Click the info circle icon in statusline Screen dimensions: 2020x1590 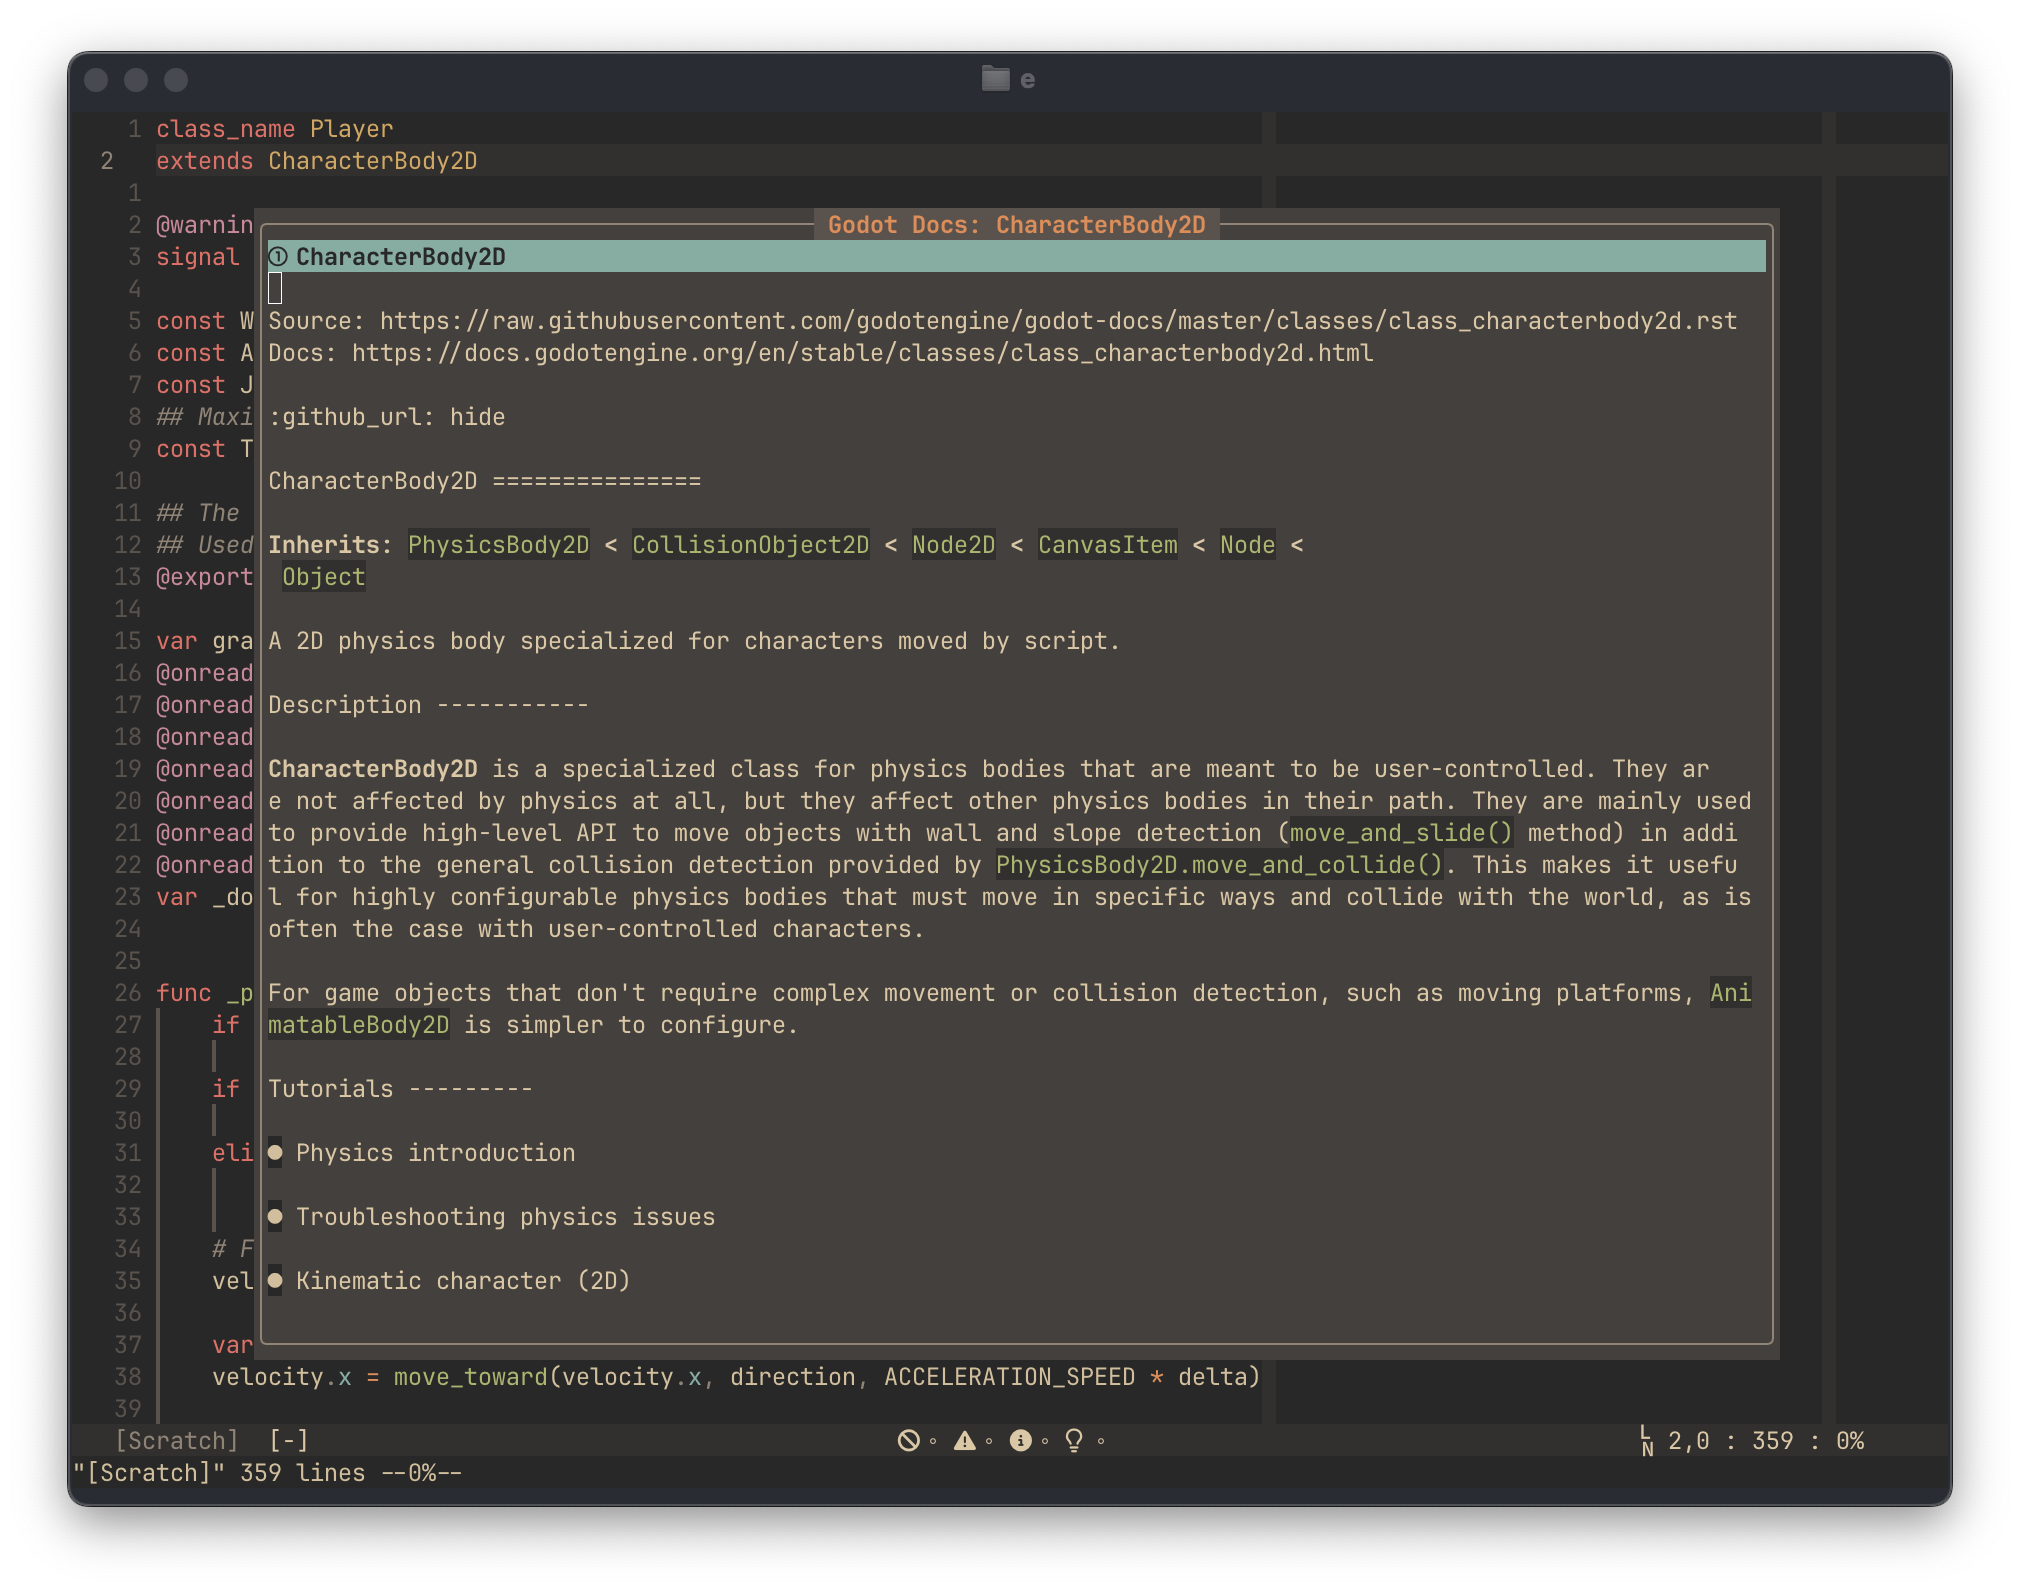(1020, 1440)
